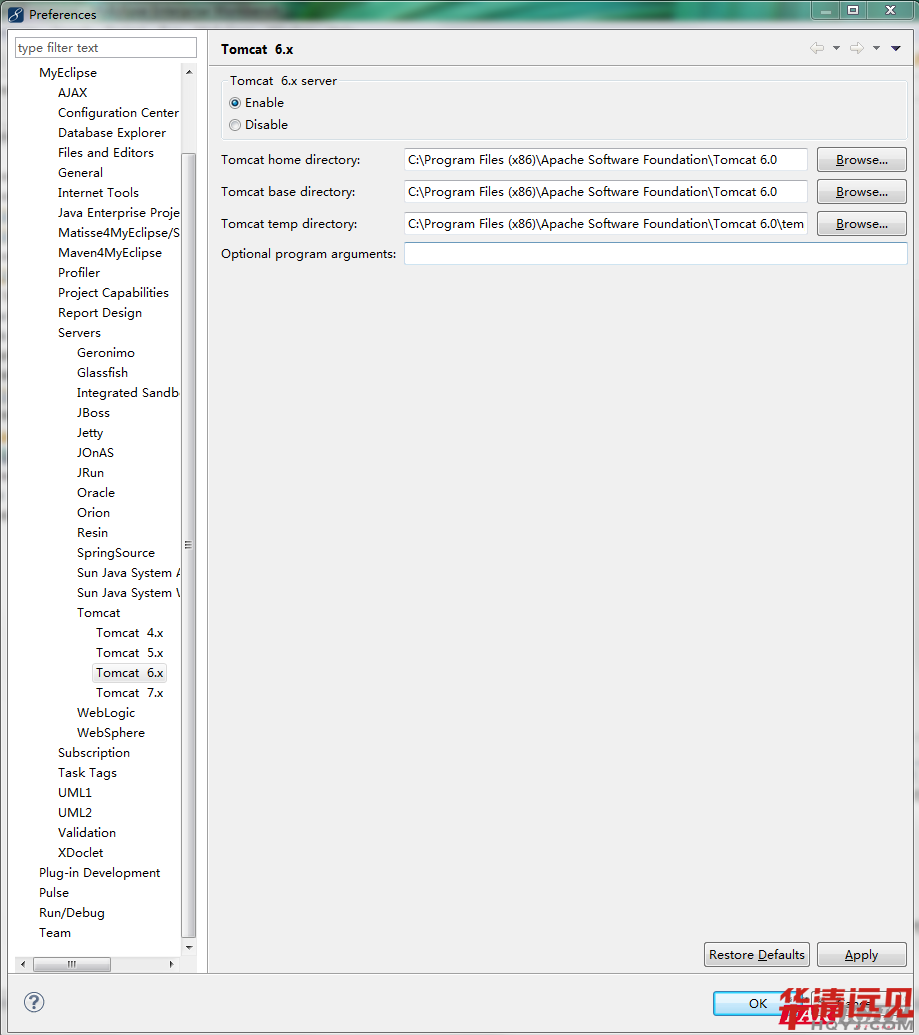919x1035 pixels.
Task: Confirm with the OK button
Action: 757,1003
